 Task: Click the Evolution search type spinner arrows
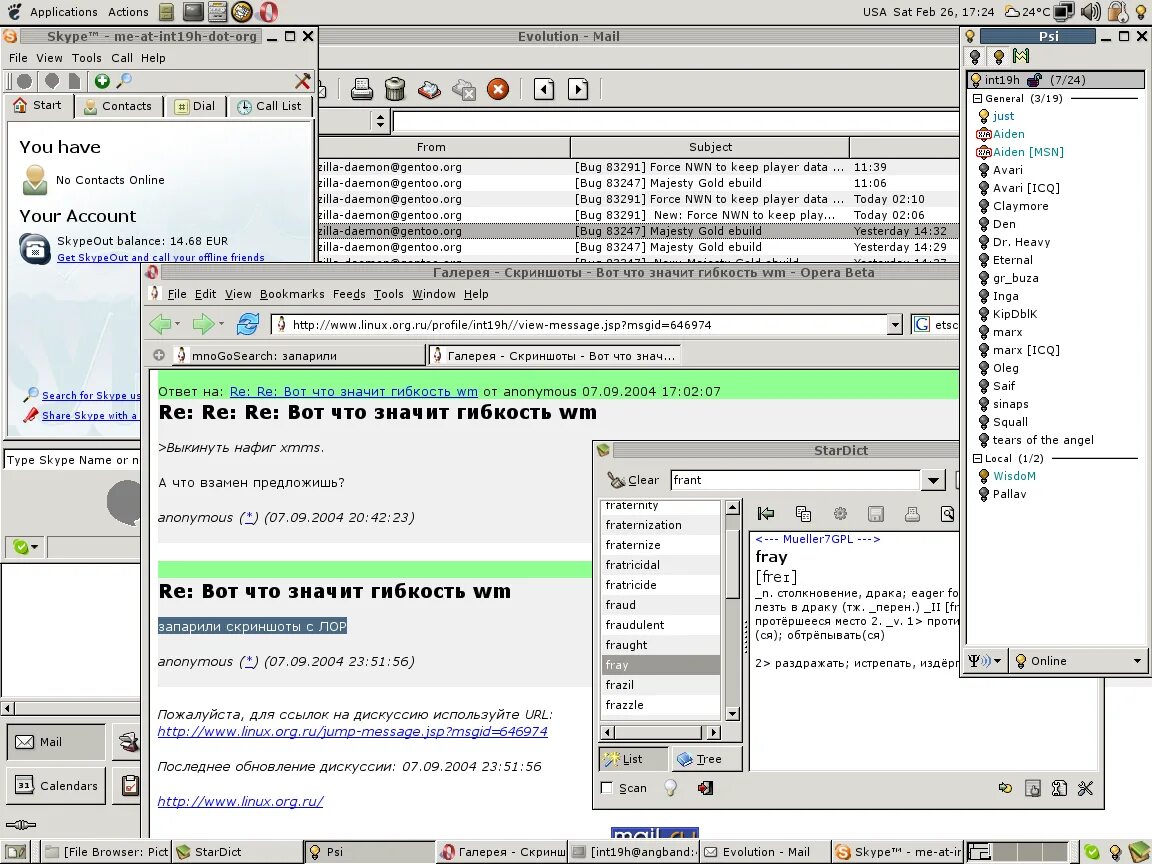[x=380, y=120]
